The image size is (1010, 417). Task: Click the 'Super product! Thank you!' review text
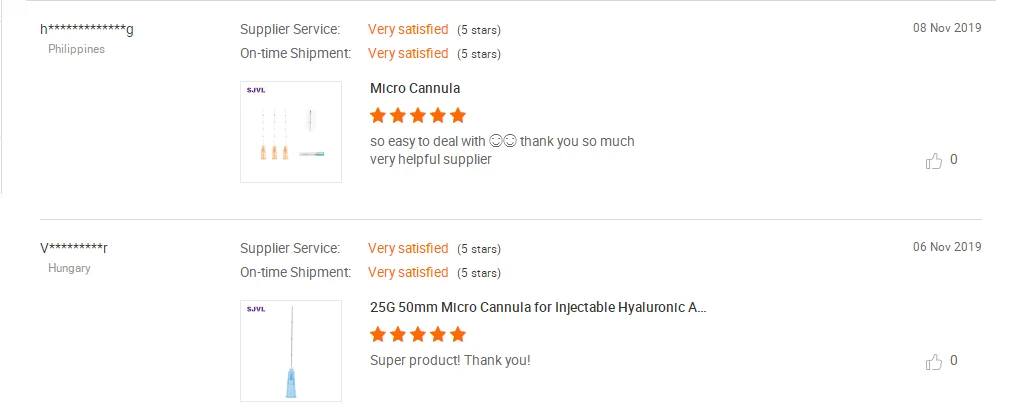coord(450,360)
